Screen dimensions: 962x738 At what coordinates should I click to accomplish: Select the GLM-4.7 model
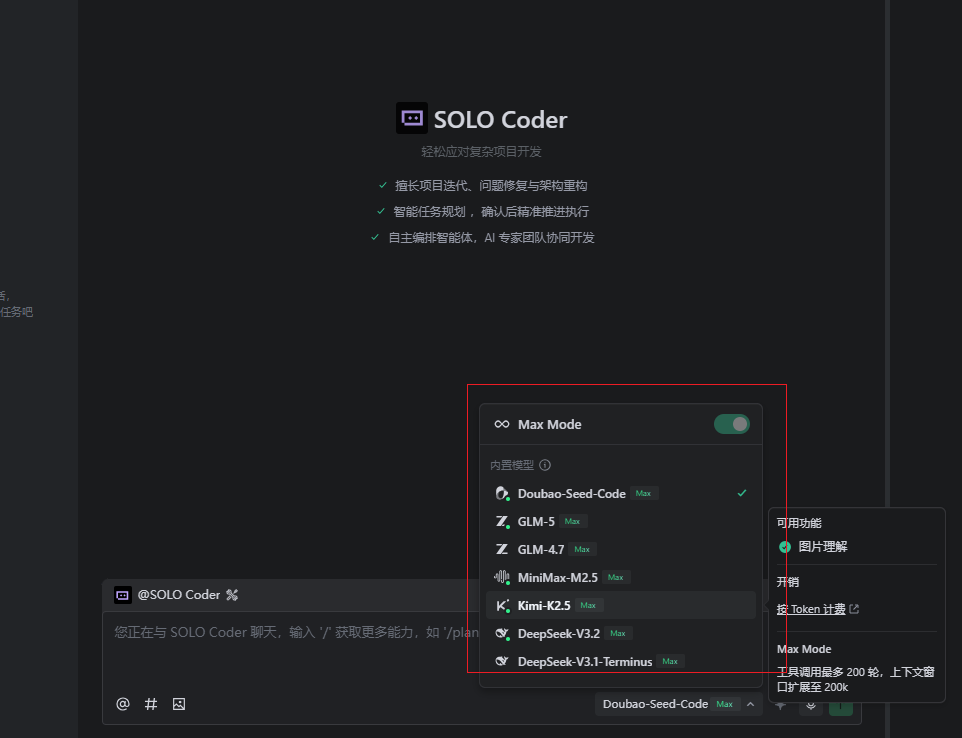click(621, 549)
